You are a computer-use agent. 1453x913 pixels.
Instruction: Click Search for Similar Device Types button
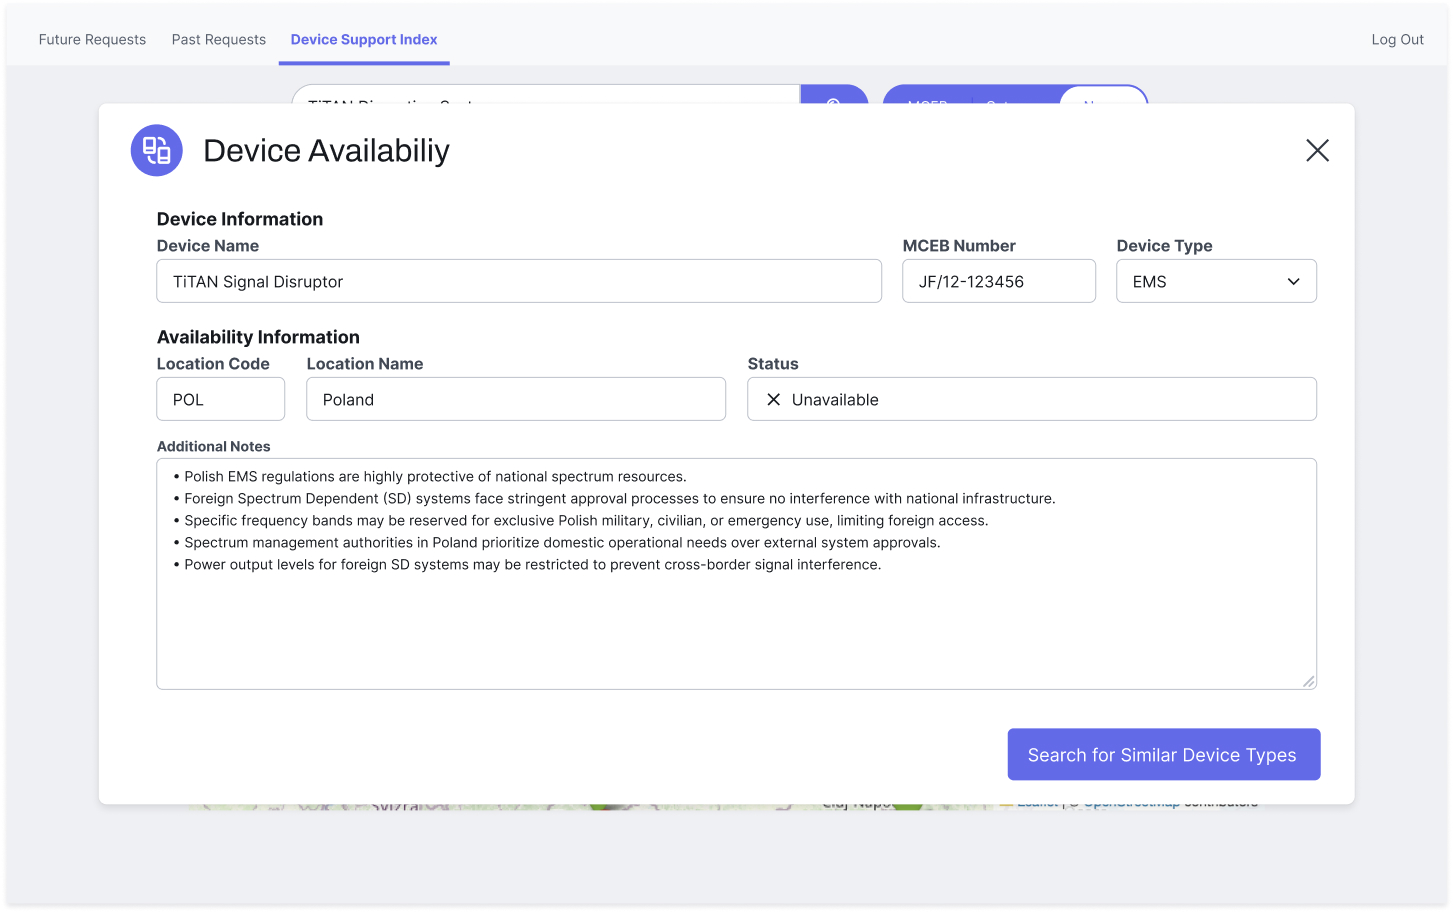pyautogui.click(x=1163, y=754)
